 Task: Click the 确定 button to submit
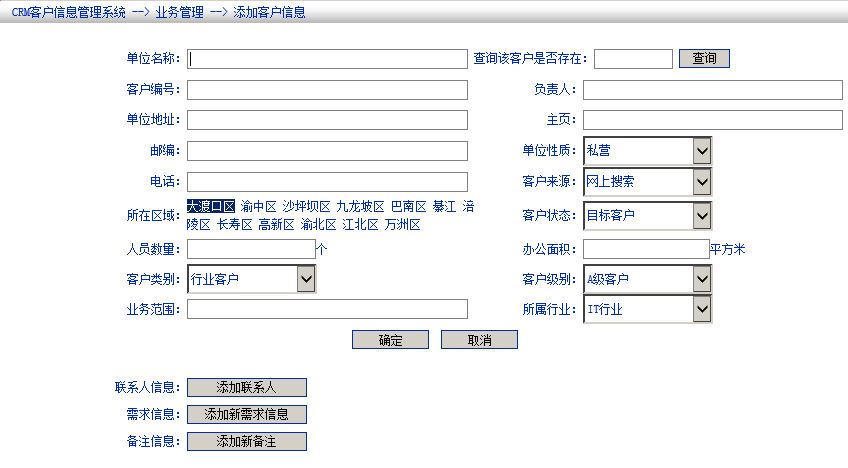click(390, 340)
